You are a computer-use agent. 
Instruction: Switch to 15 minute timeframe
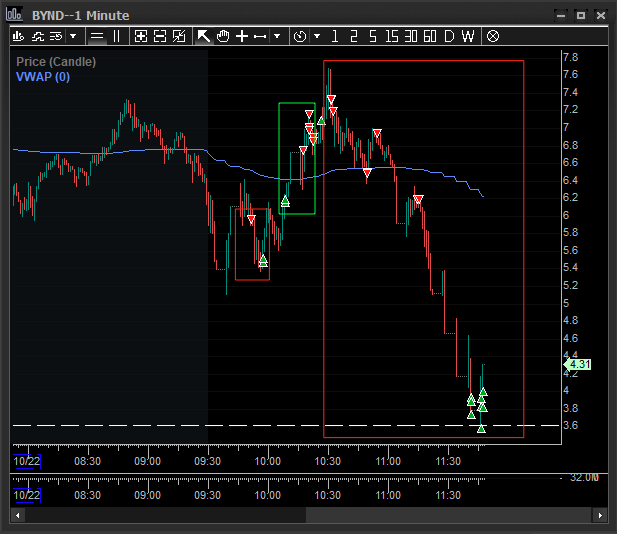[392, 37]
